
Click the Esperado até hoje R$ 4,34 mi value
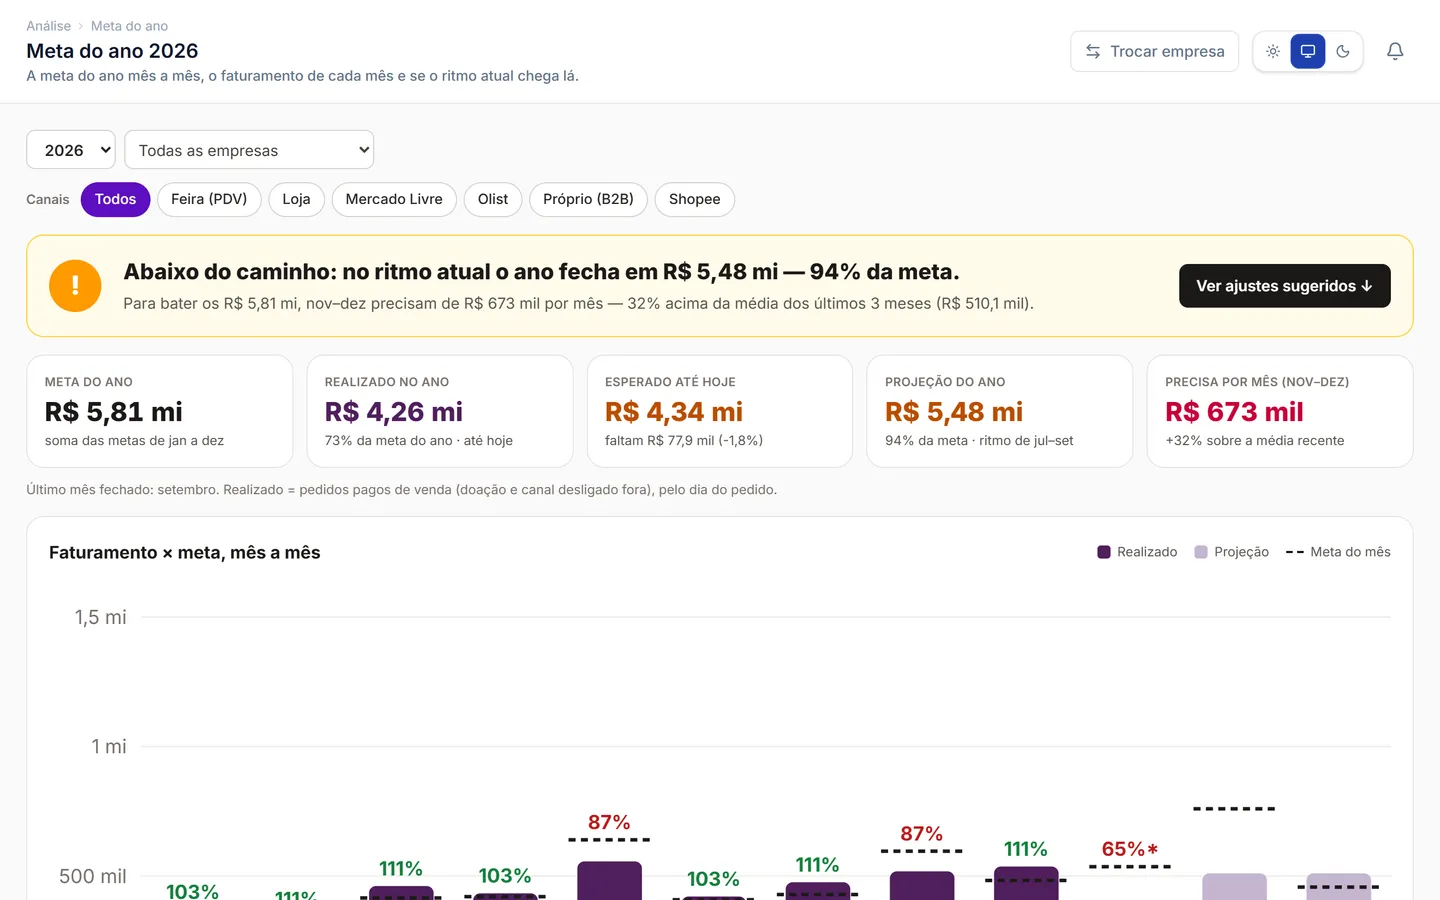pos(673,412)
